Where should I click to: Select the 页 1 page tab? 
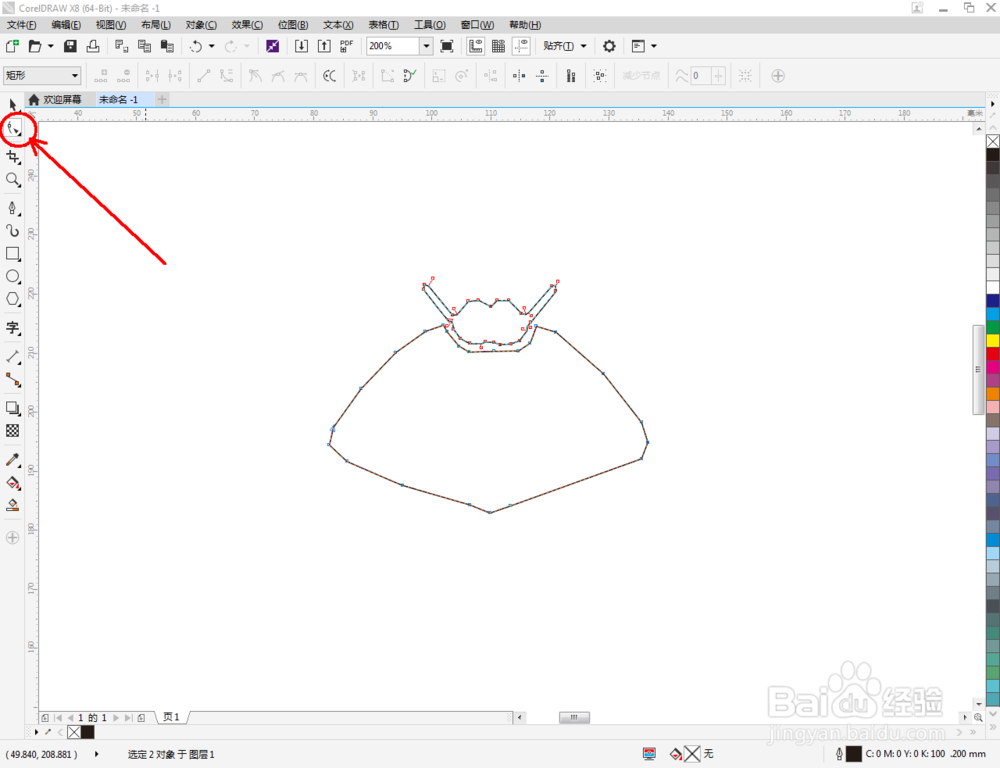tap(172, 717)
